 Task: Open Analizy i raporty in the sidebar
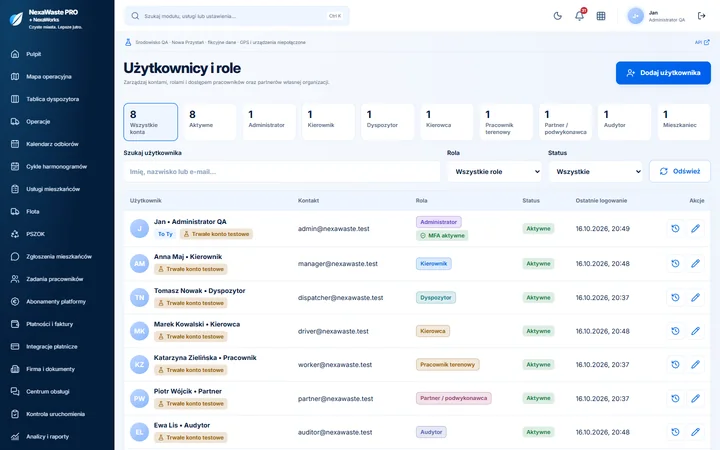[x=57, y=437]
